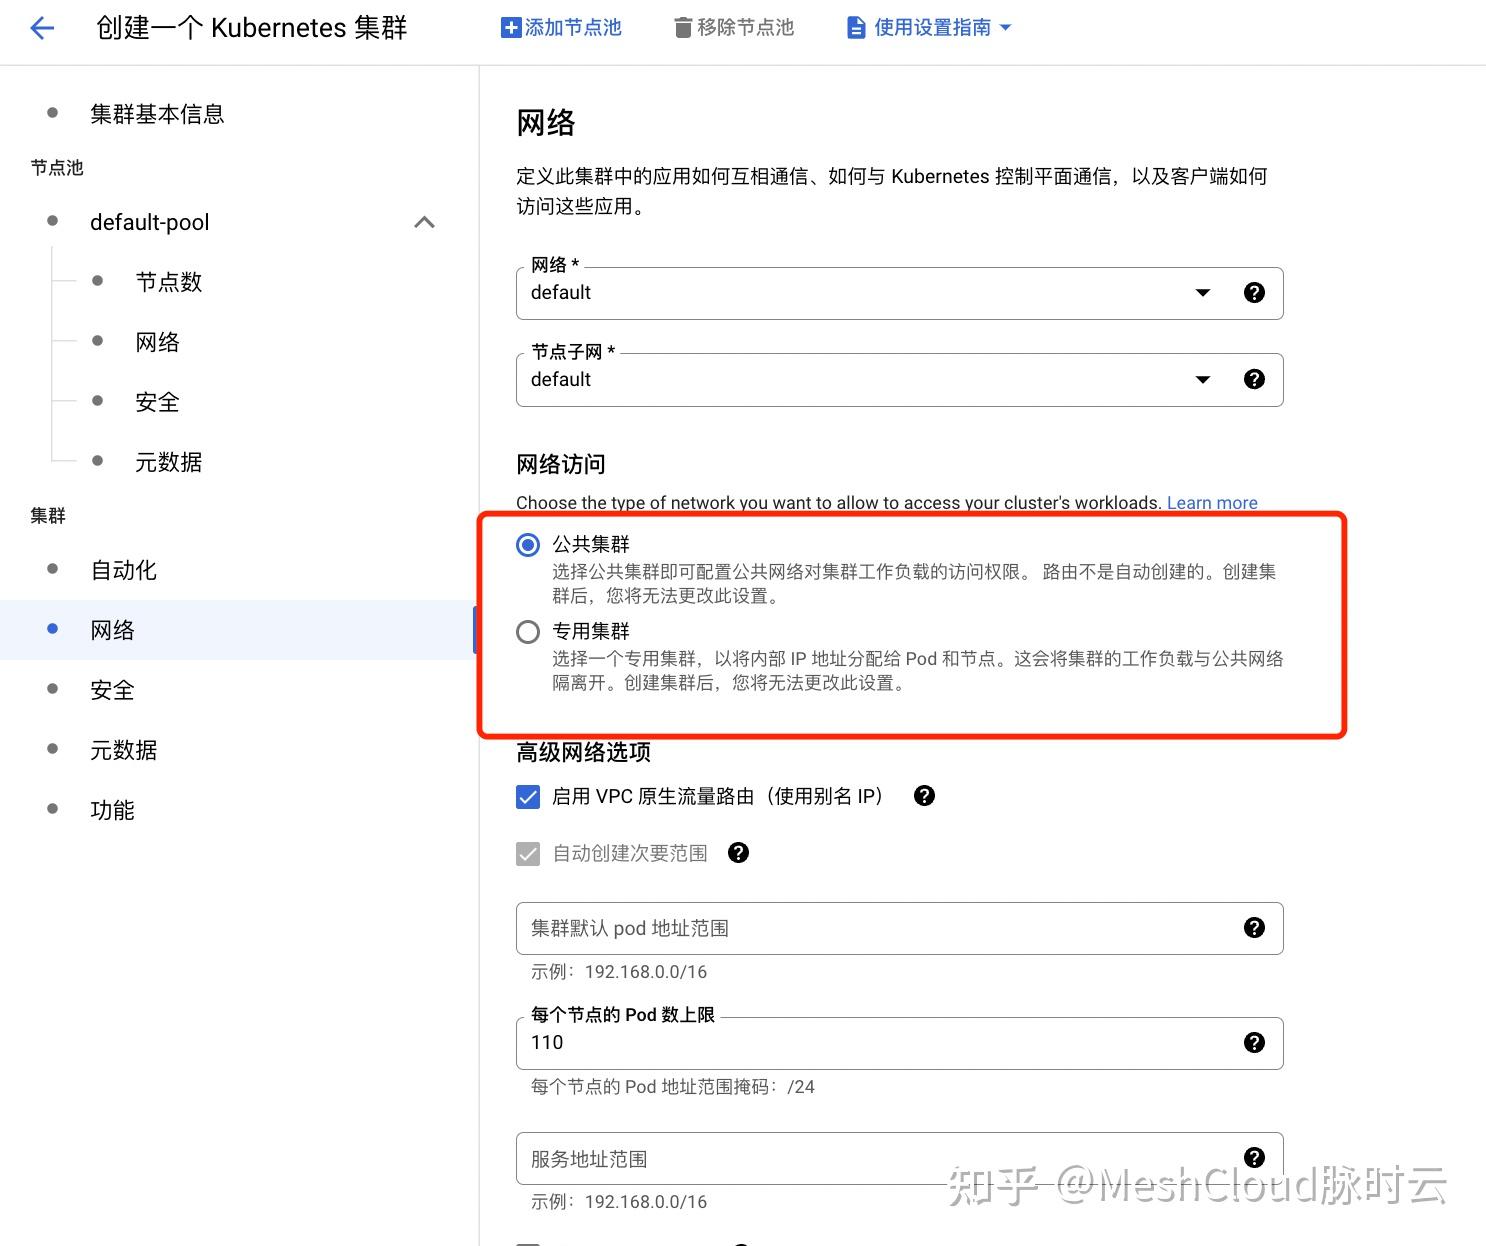Open help for 集群默认 pod 地址范围
The image size is (1486, 1246).
[x=1253, y=927]
